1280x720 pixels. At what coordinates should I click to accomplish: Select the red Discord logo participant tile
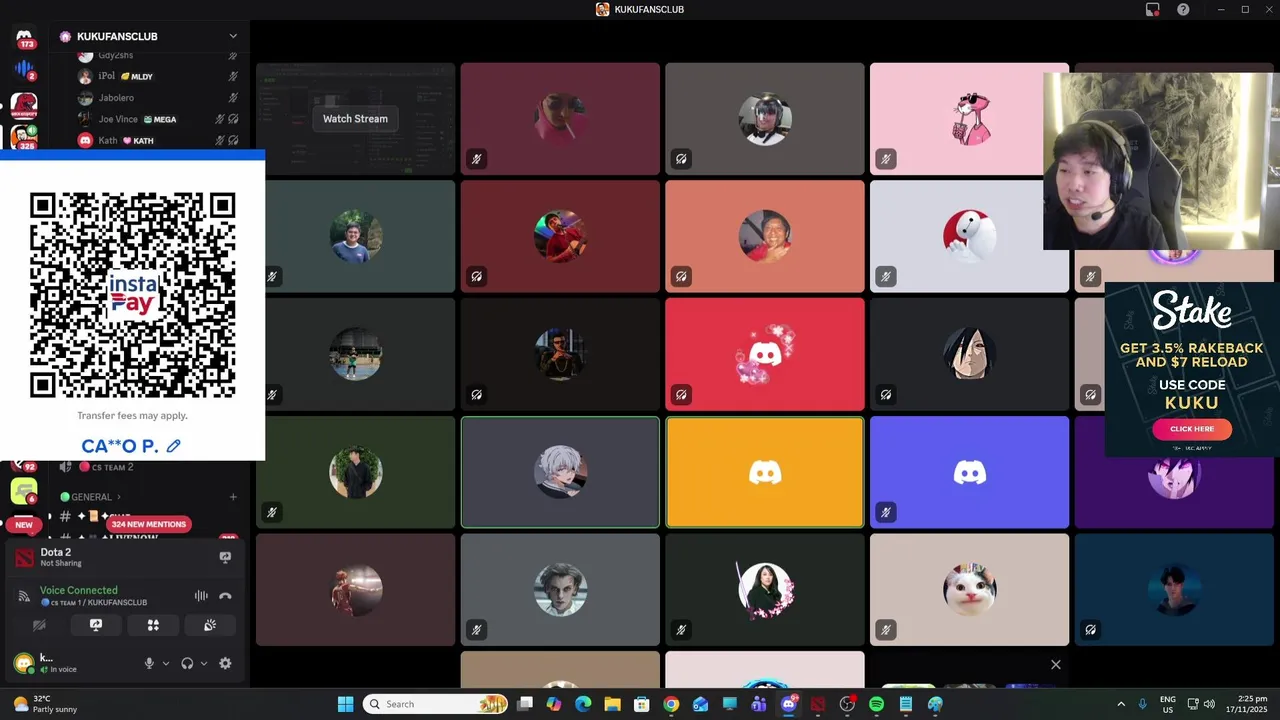point(765,354)
